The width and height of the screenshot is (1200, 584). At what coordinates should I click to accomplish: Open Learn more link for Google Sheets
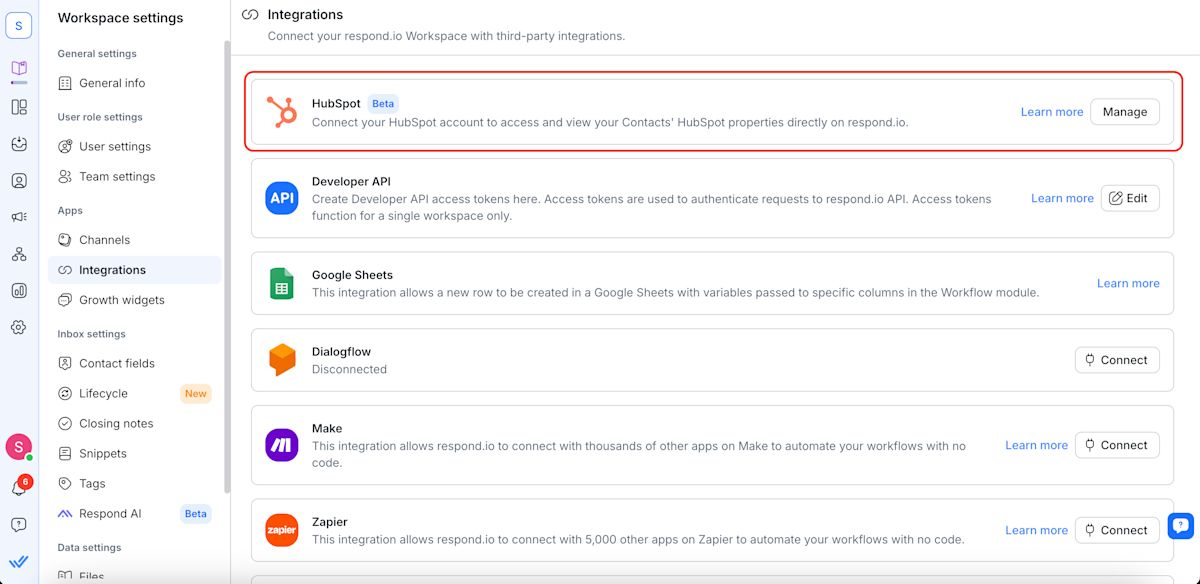(1127, 283)
